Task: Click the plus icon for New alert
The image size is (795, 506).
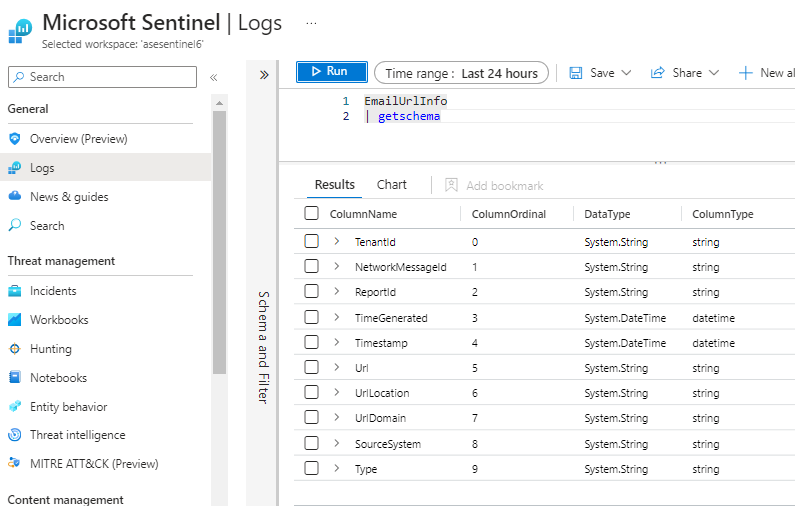Action: point(745,73)
